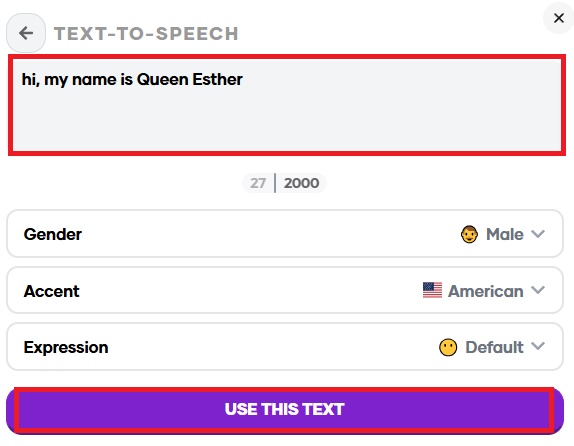Click the American flag icon
This screenshot has height=446, width=574.
[x=432, y=290]
